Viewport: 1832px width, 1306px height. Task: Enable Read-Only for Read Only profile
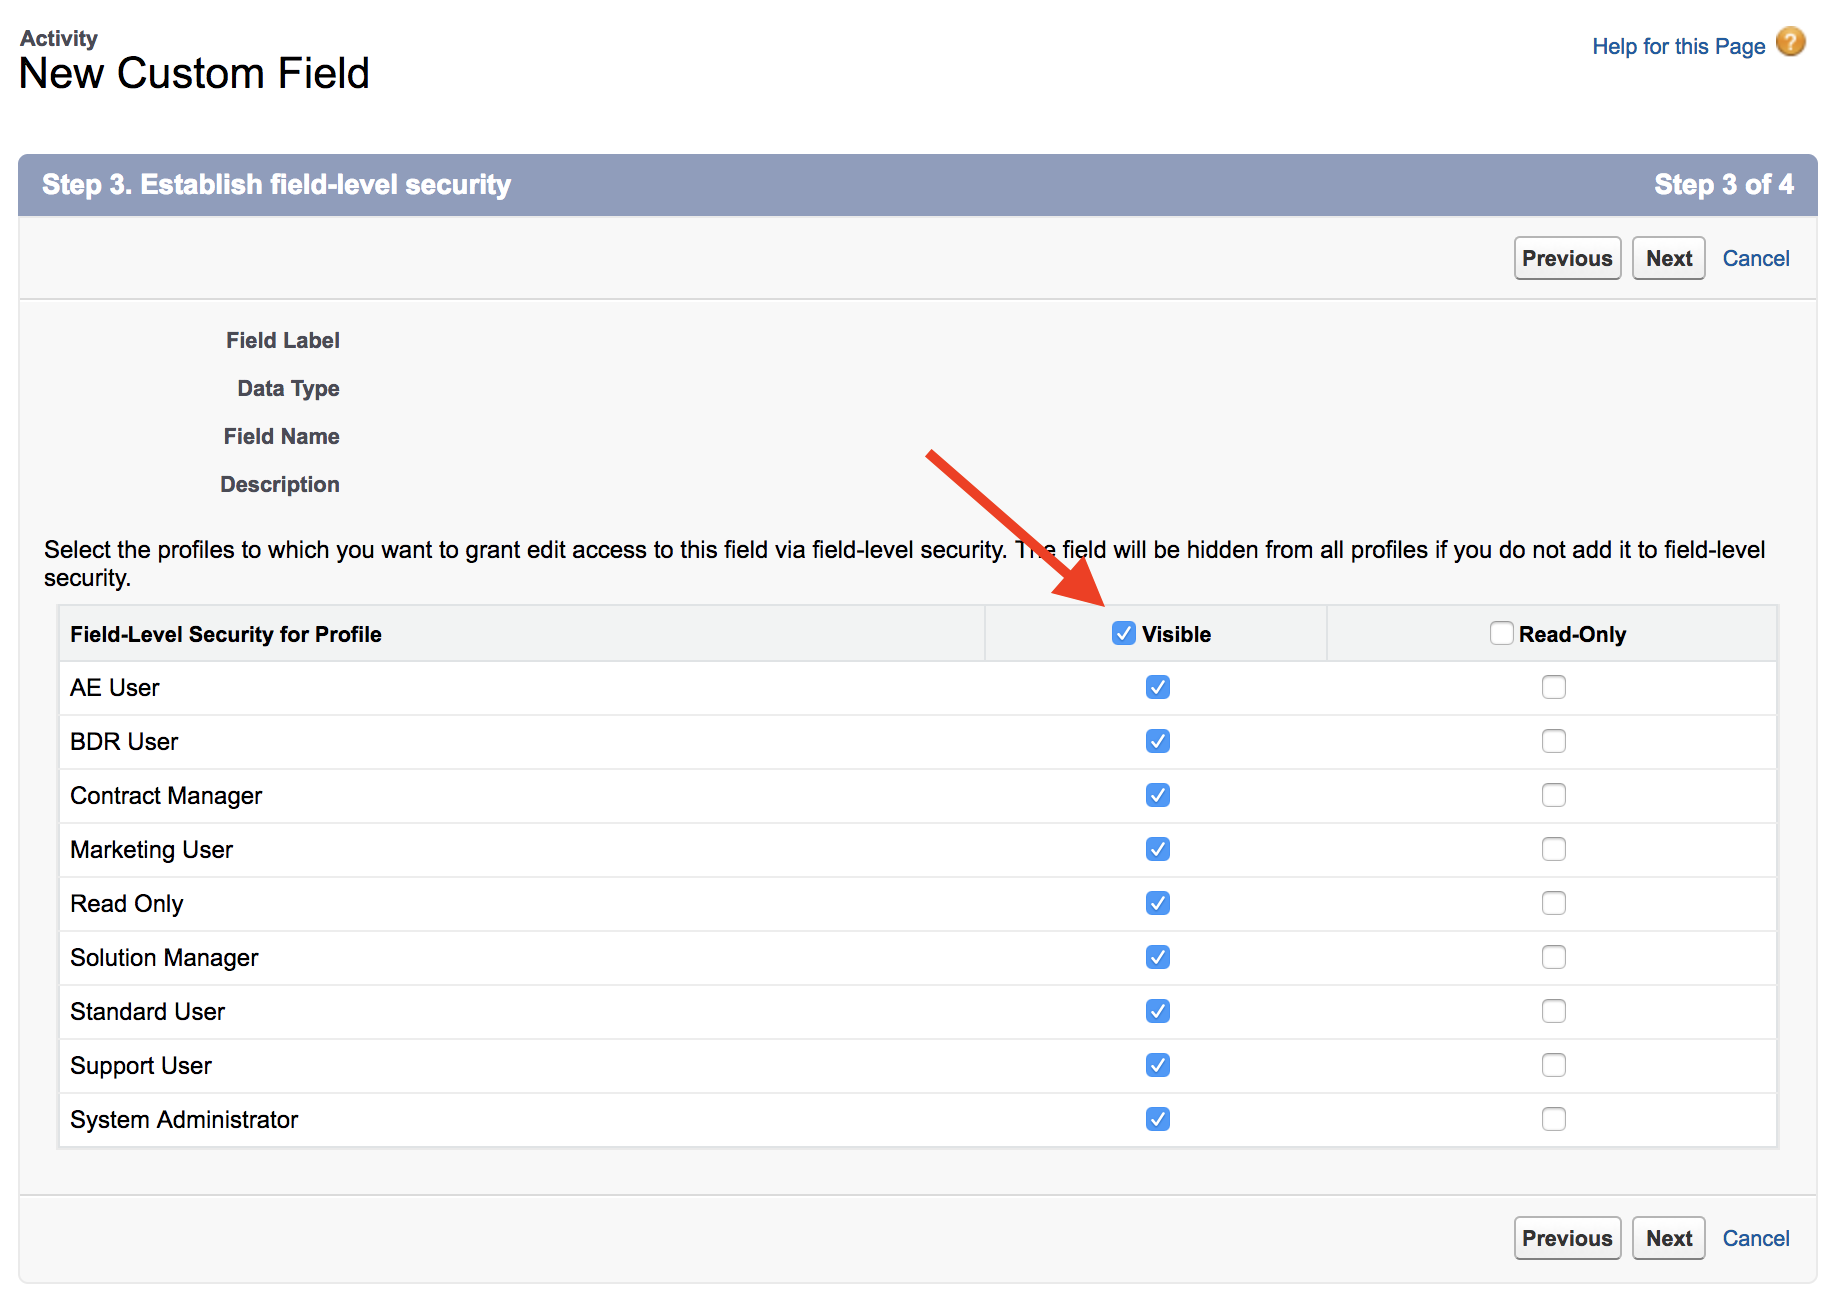(1553, 903)
